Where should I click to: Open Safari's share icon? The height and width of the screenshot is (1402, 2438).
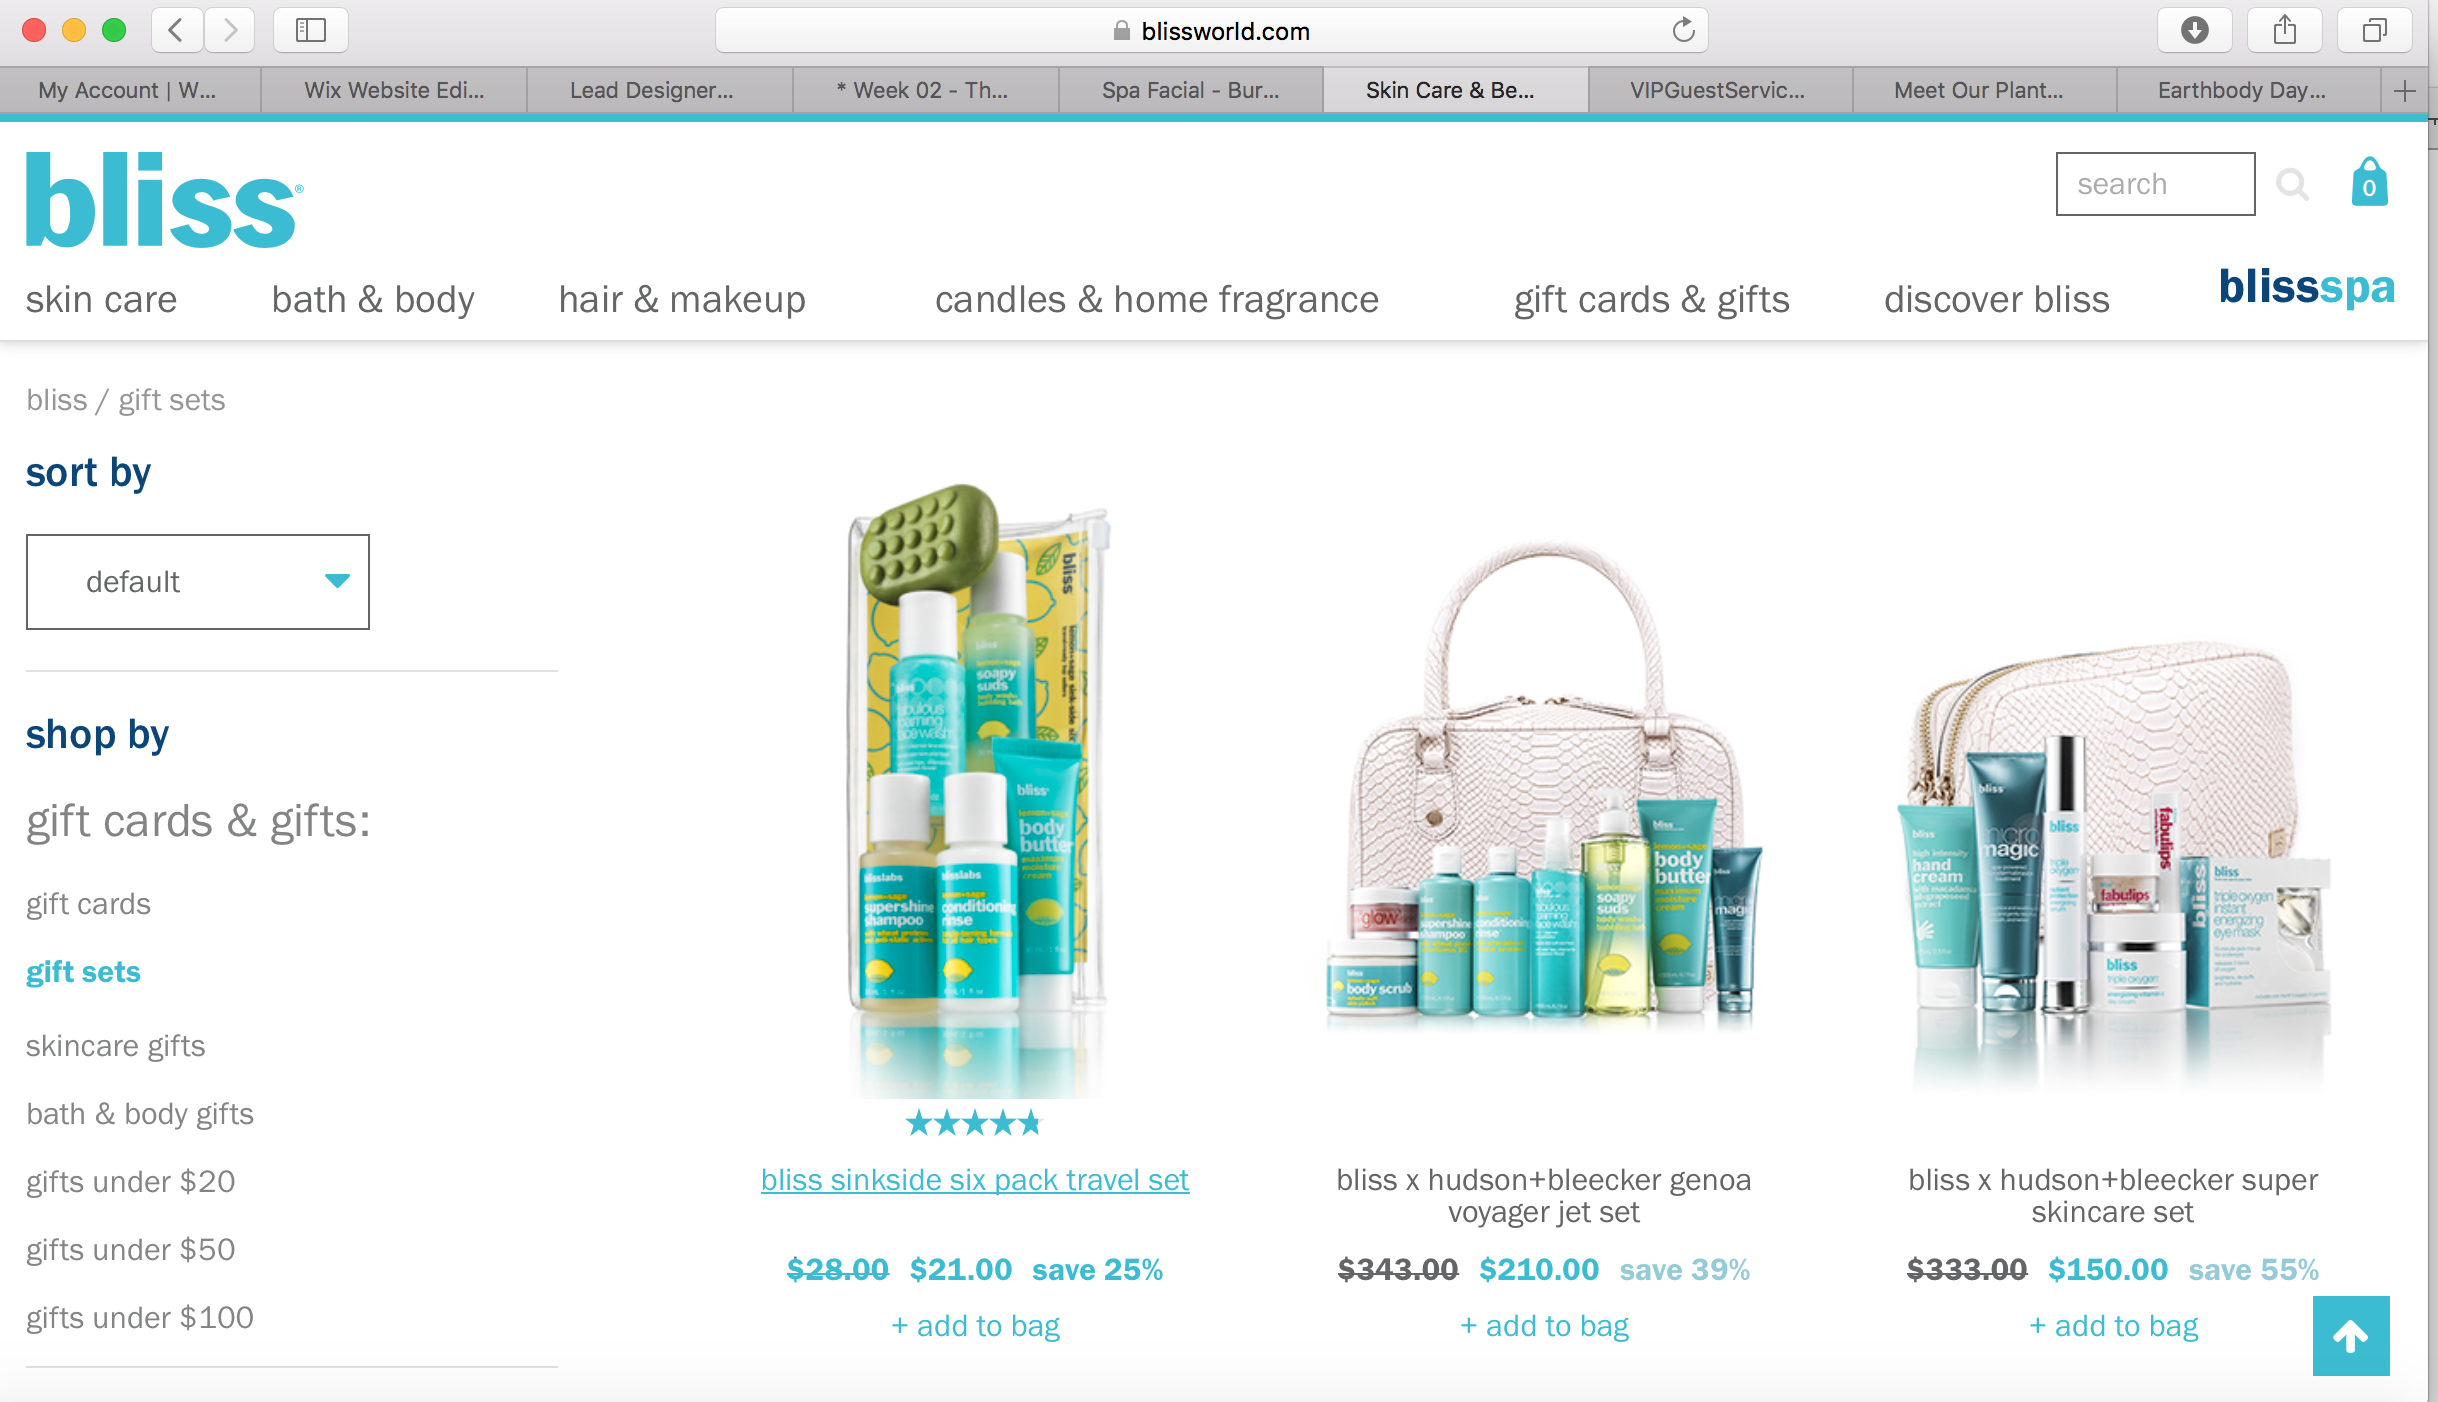2285,30
